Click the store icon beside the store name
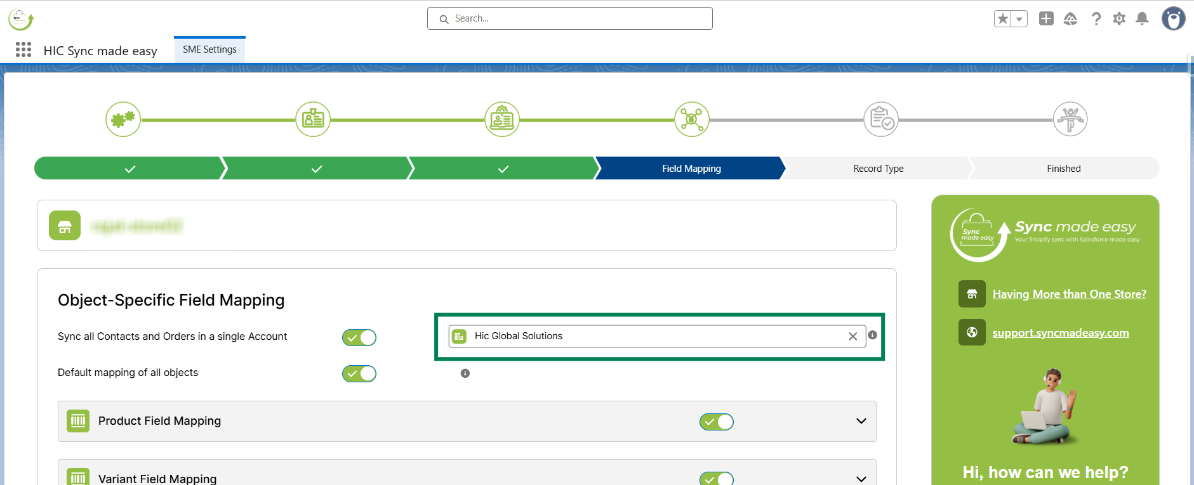1194x485 pixels. click(x=65, y=225)
